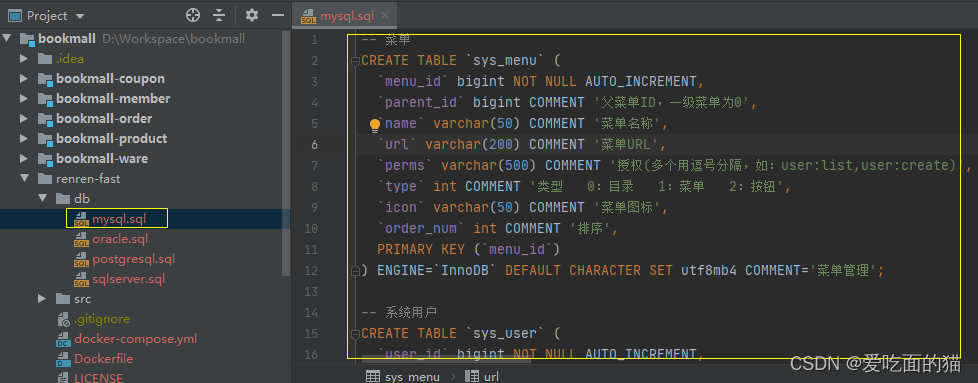
Task: Open Project panel settings gear
Action: (x=251, y=16)
